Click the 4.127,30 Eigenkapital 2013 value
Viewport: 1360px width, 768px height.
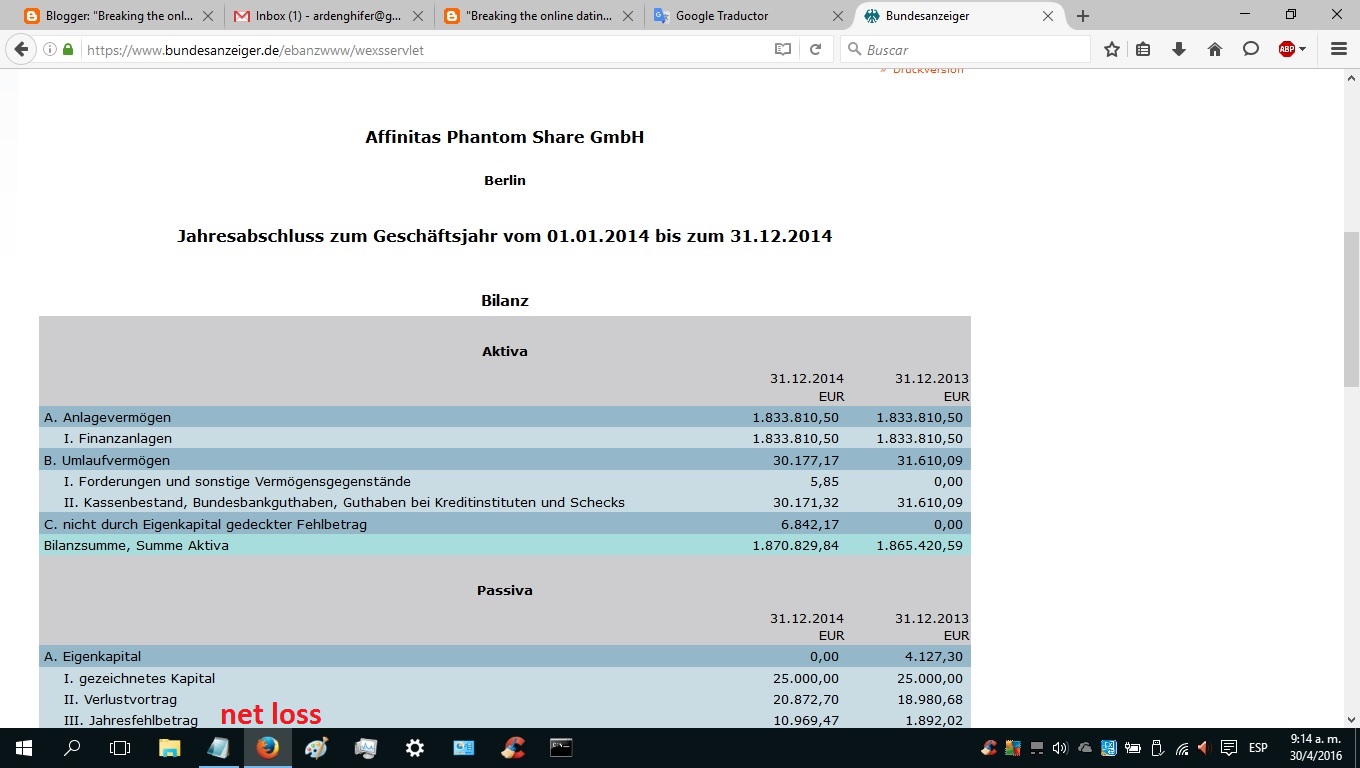click(x=934, y=657)
